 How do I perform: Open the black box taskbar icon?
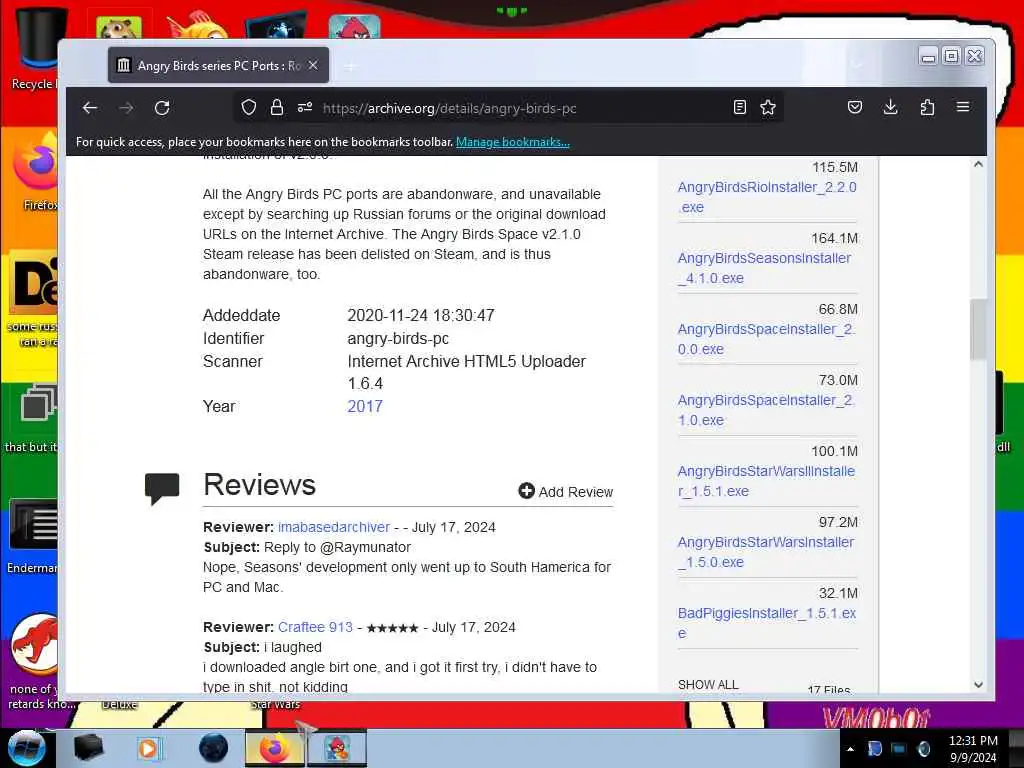(x=88, y=748)
